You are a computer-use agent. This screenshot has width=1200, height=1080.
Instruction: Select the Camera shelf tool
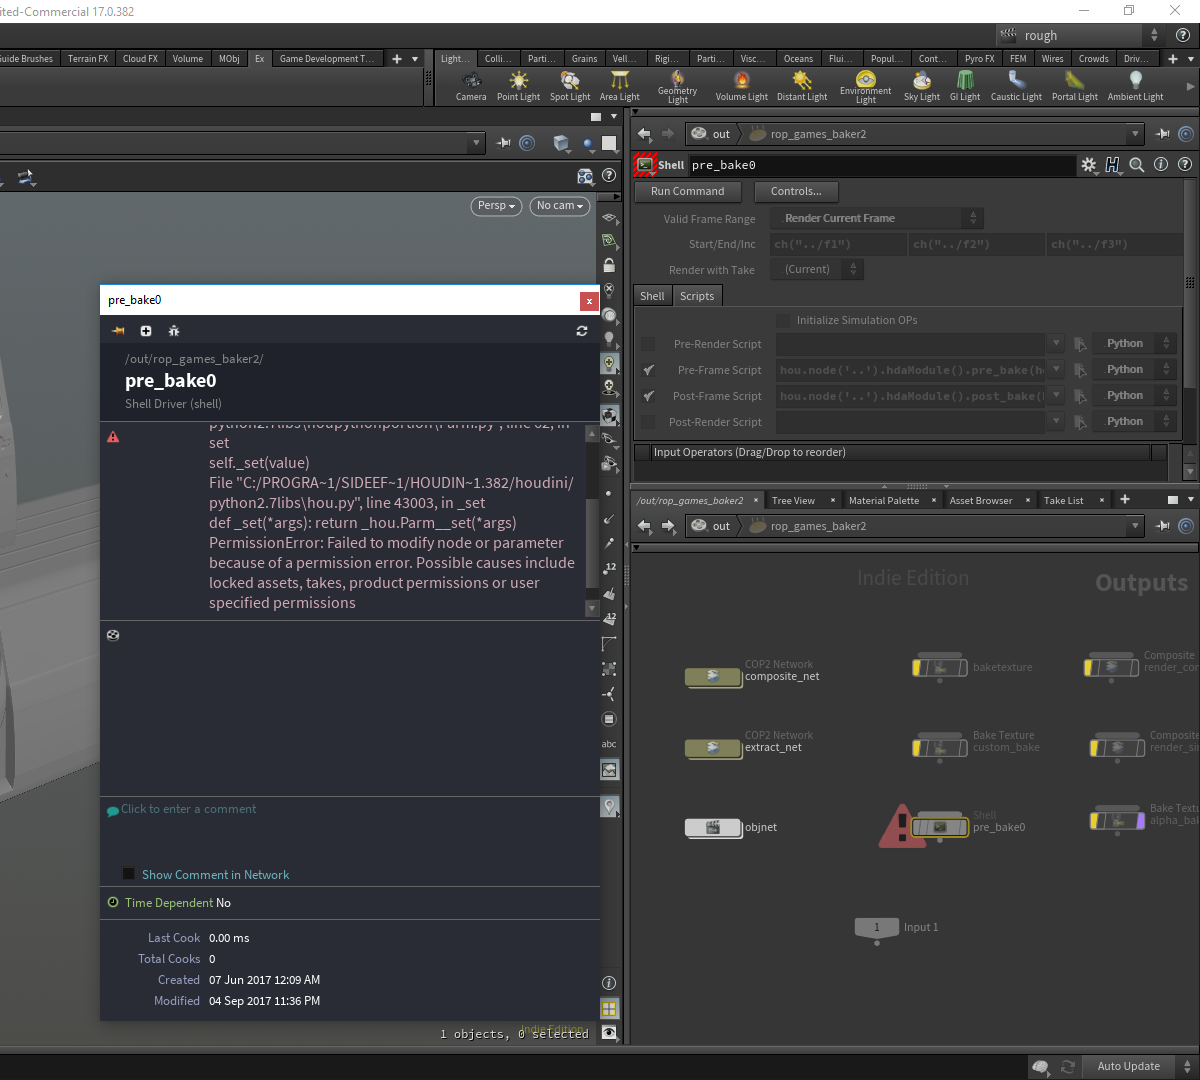[x=471, y=86]
